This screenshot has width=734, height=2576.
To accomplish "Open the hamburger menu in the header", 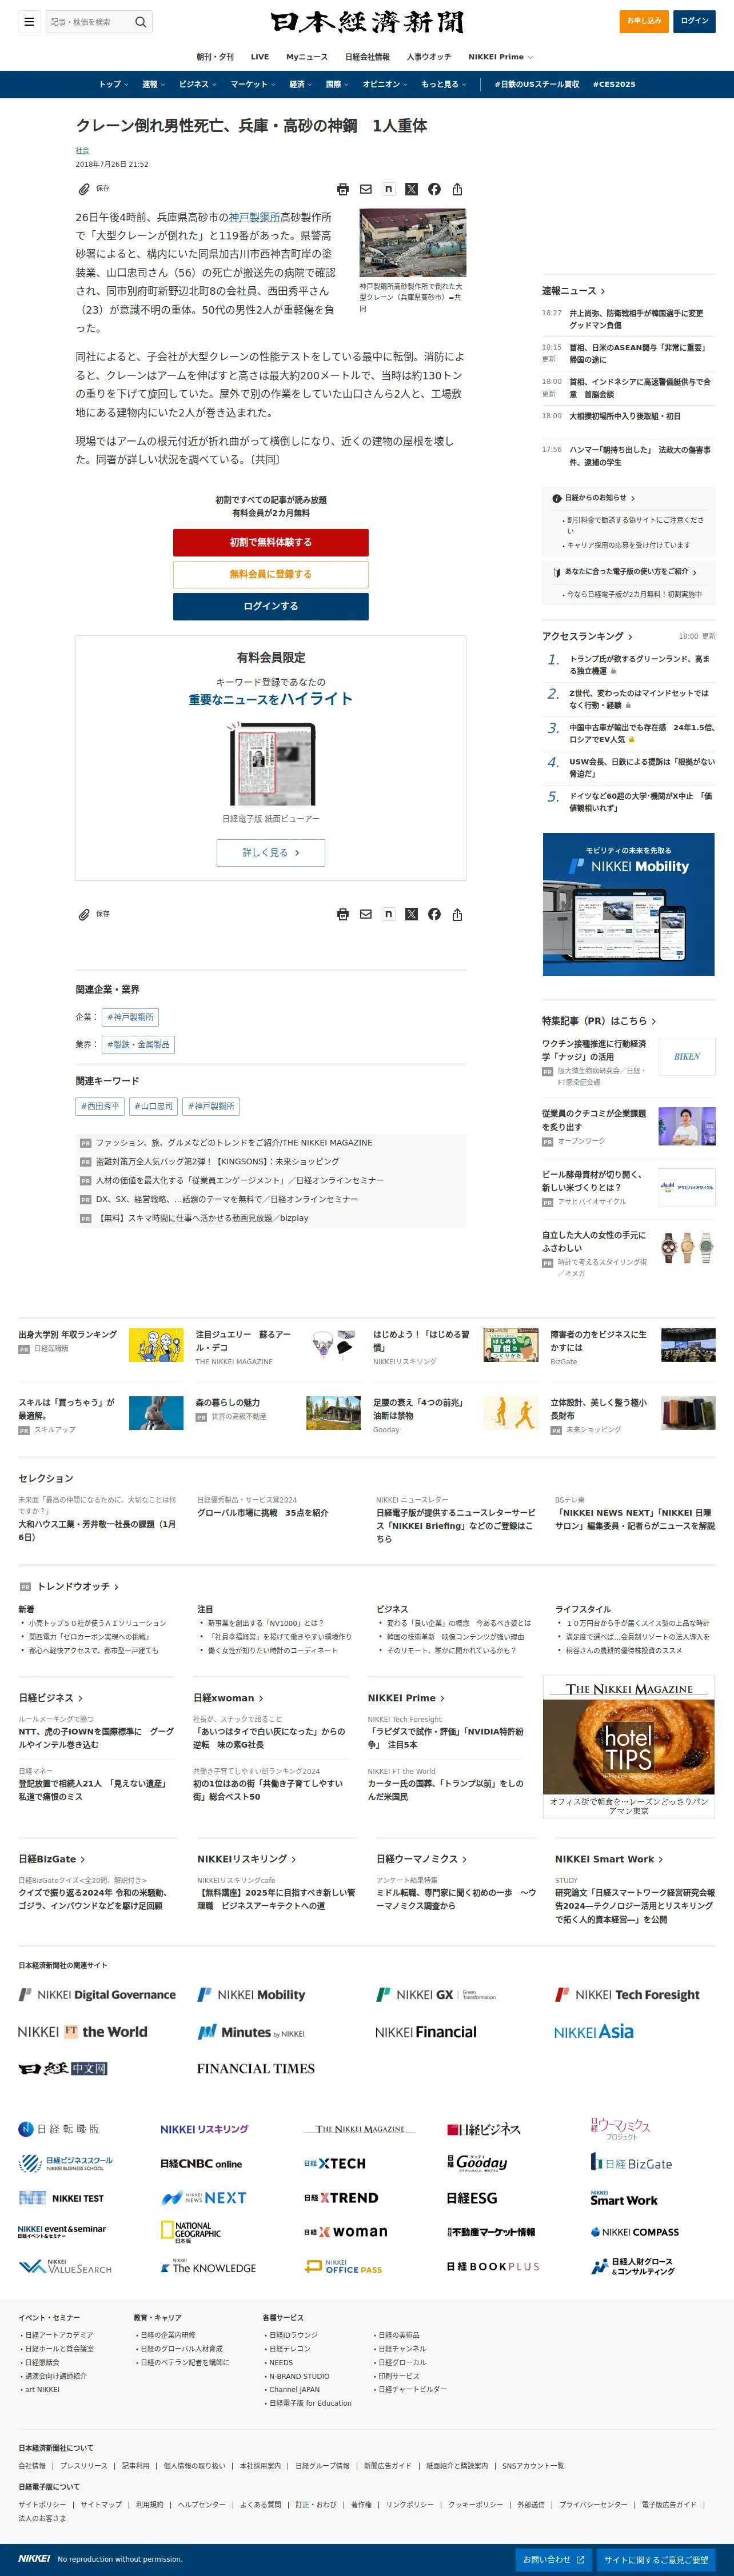I will [x=29, y=21].
